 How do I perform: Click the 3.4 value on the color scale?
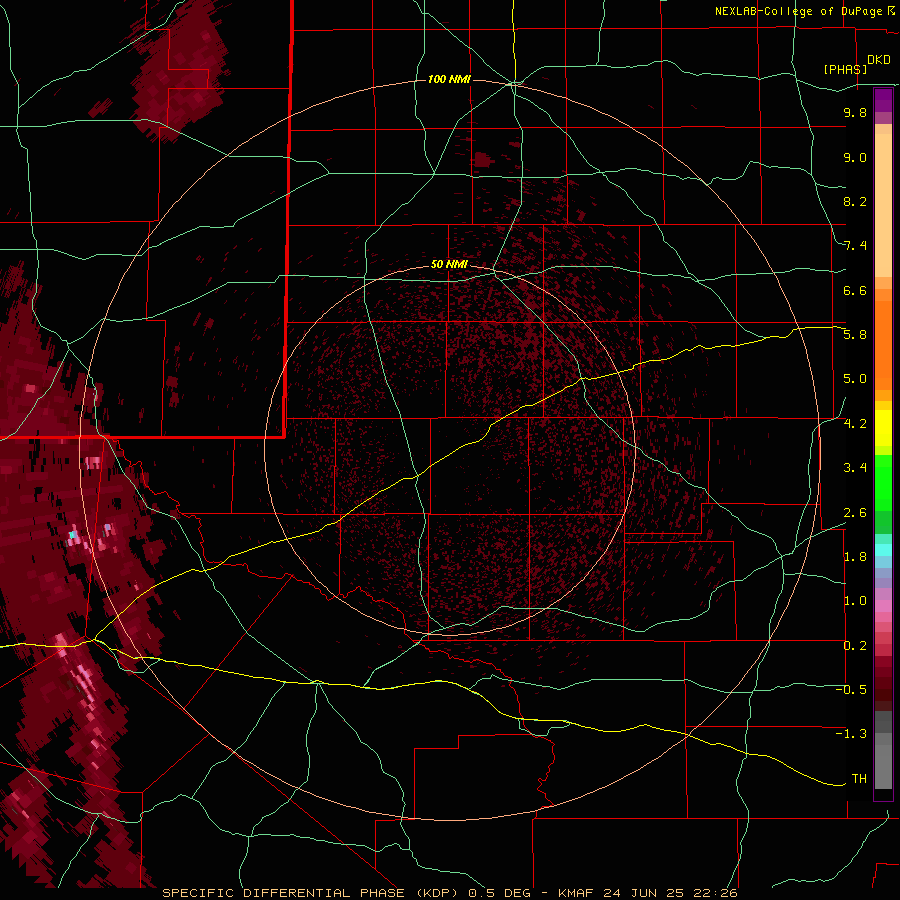click(x=855, y=468)
